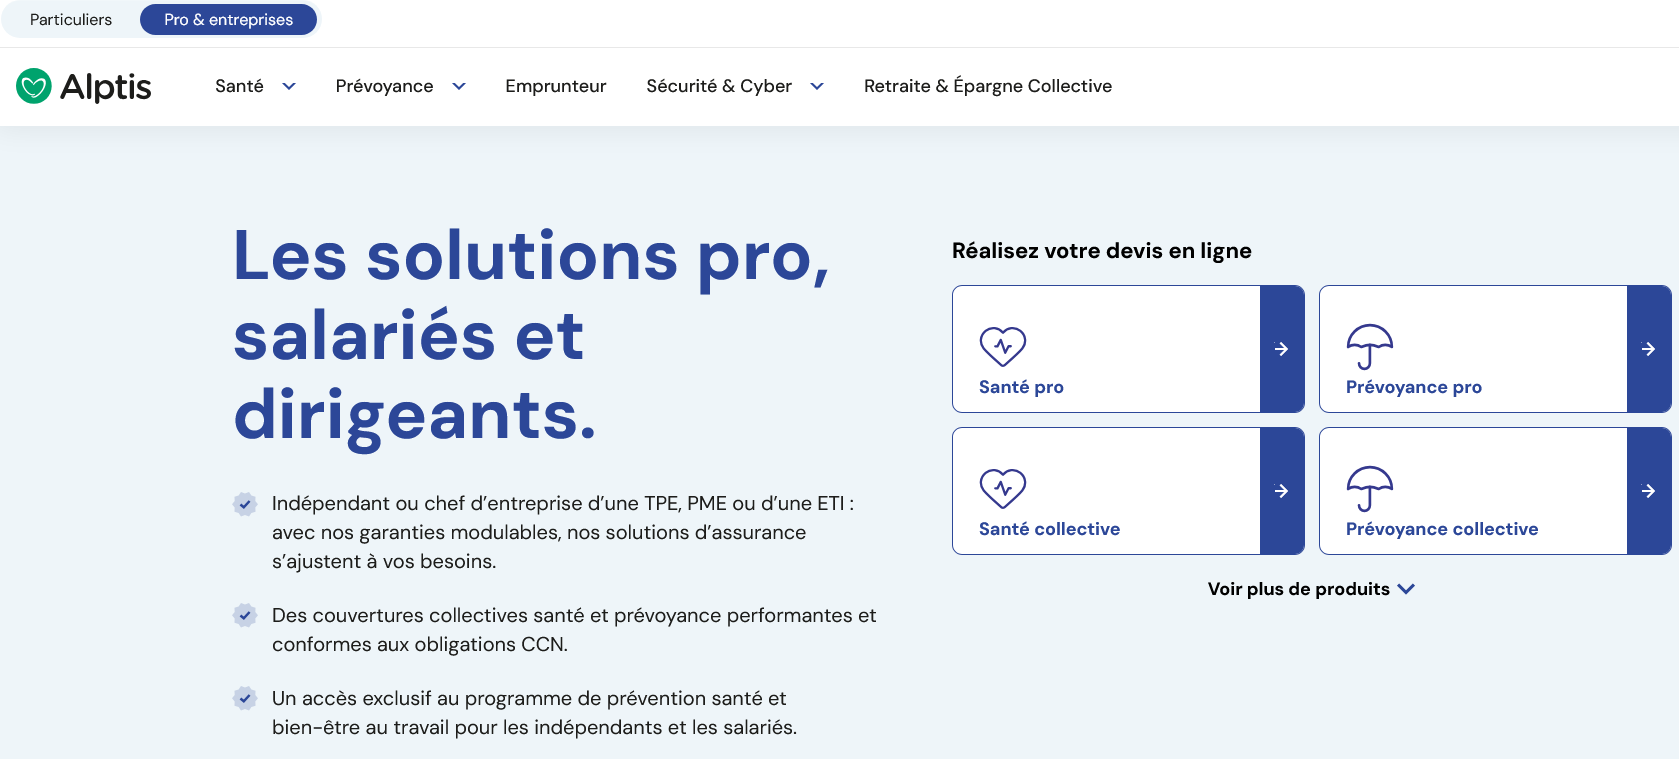The image size is (1679, 759).
Task: Click the Alptis brand name text
Action: click(106, 87)
